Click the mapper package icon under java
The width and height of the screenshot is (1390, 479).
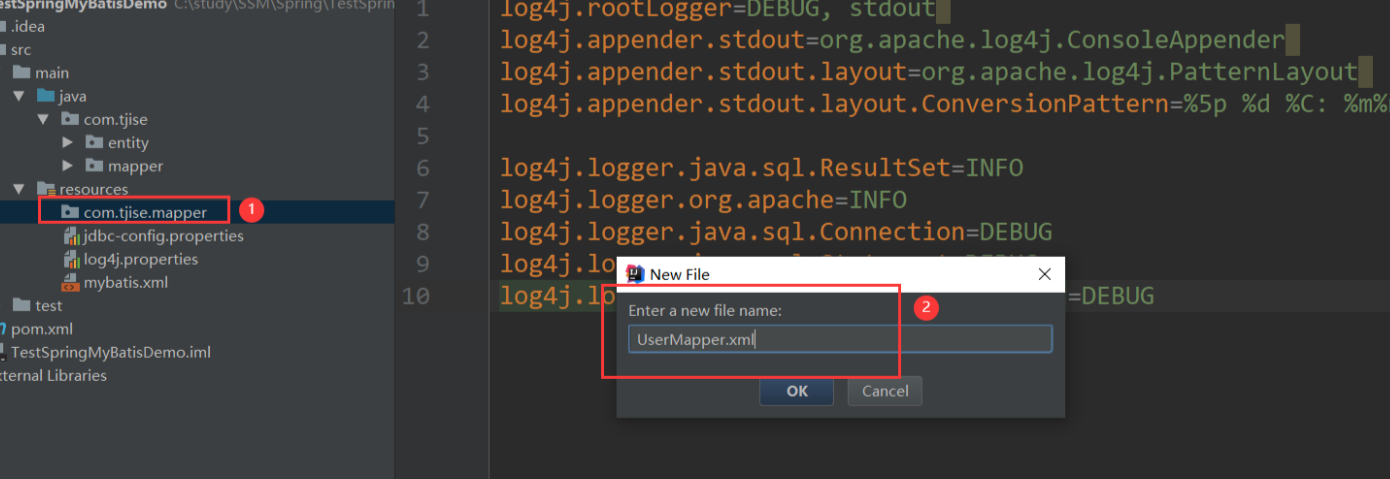tap(94, 166)
